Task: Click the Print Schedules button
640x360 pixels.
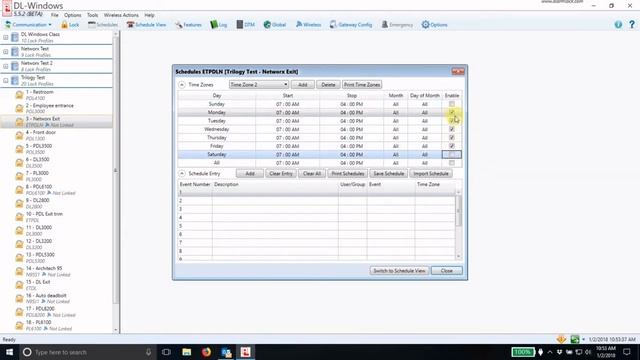Action: [348, 173]
